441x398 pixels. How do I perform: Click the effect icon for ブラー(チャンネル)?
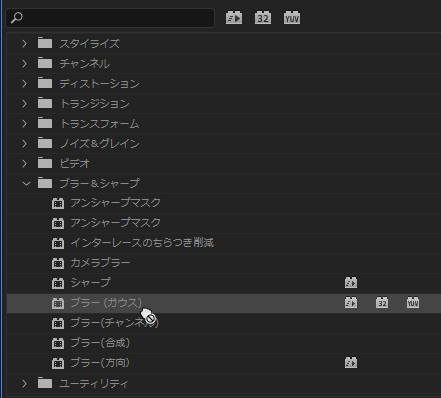[58, 323]
